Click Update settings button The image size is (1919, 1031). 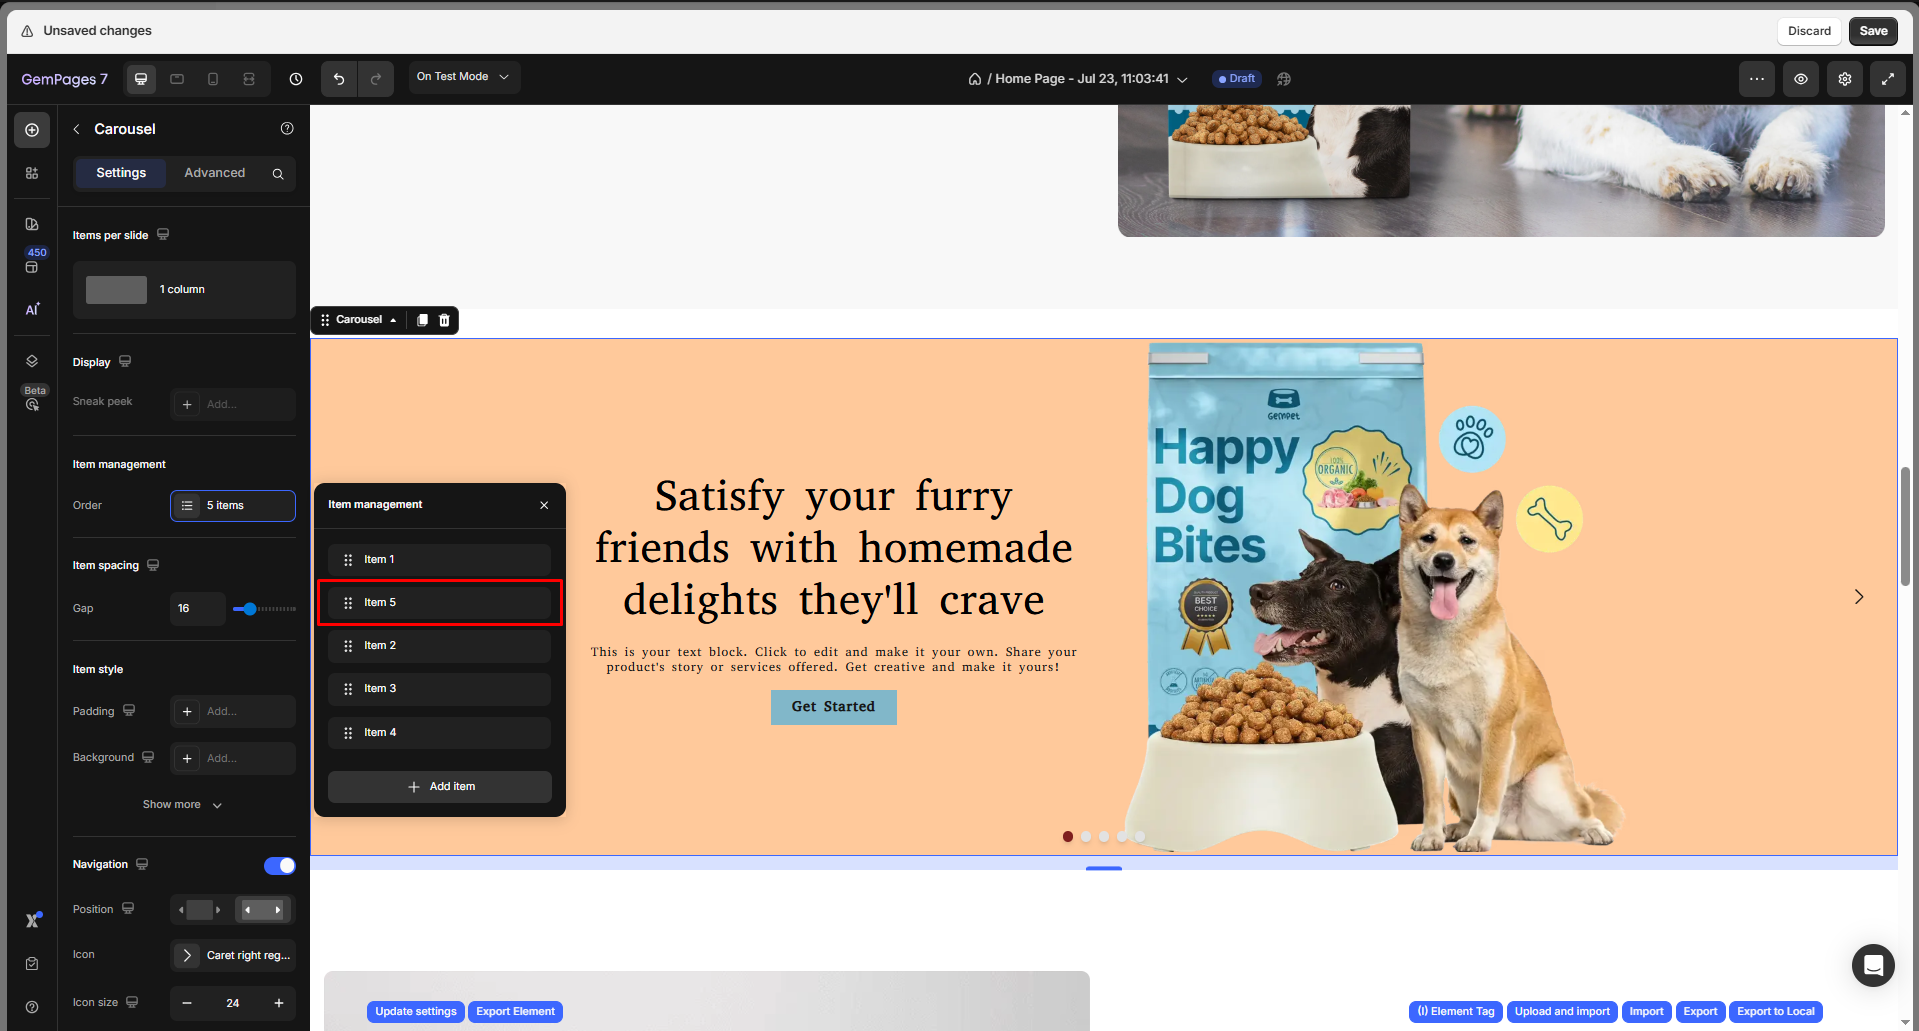click(416, 1012)
